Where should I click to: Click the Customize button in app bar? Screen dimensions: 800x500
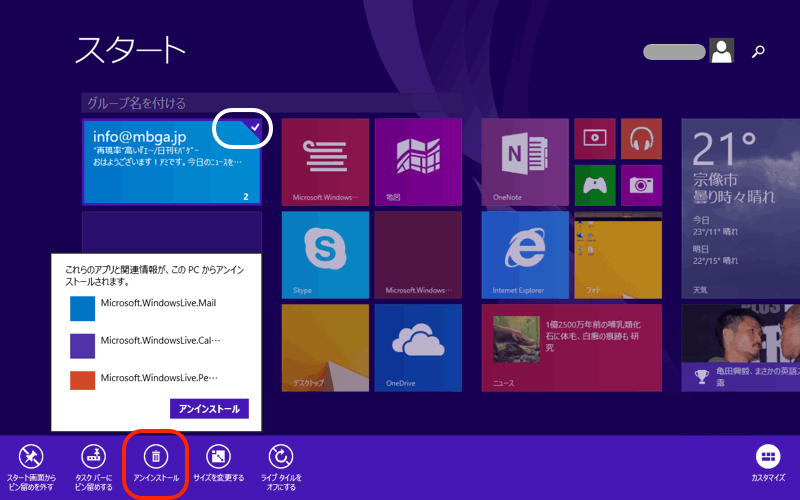pyautogui.click(x=769, y=457)
